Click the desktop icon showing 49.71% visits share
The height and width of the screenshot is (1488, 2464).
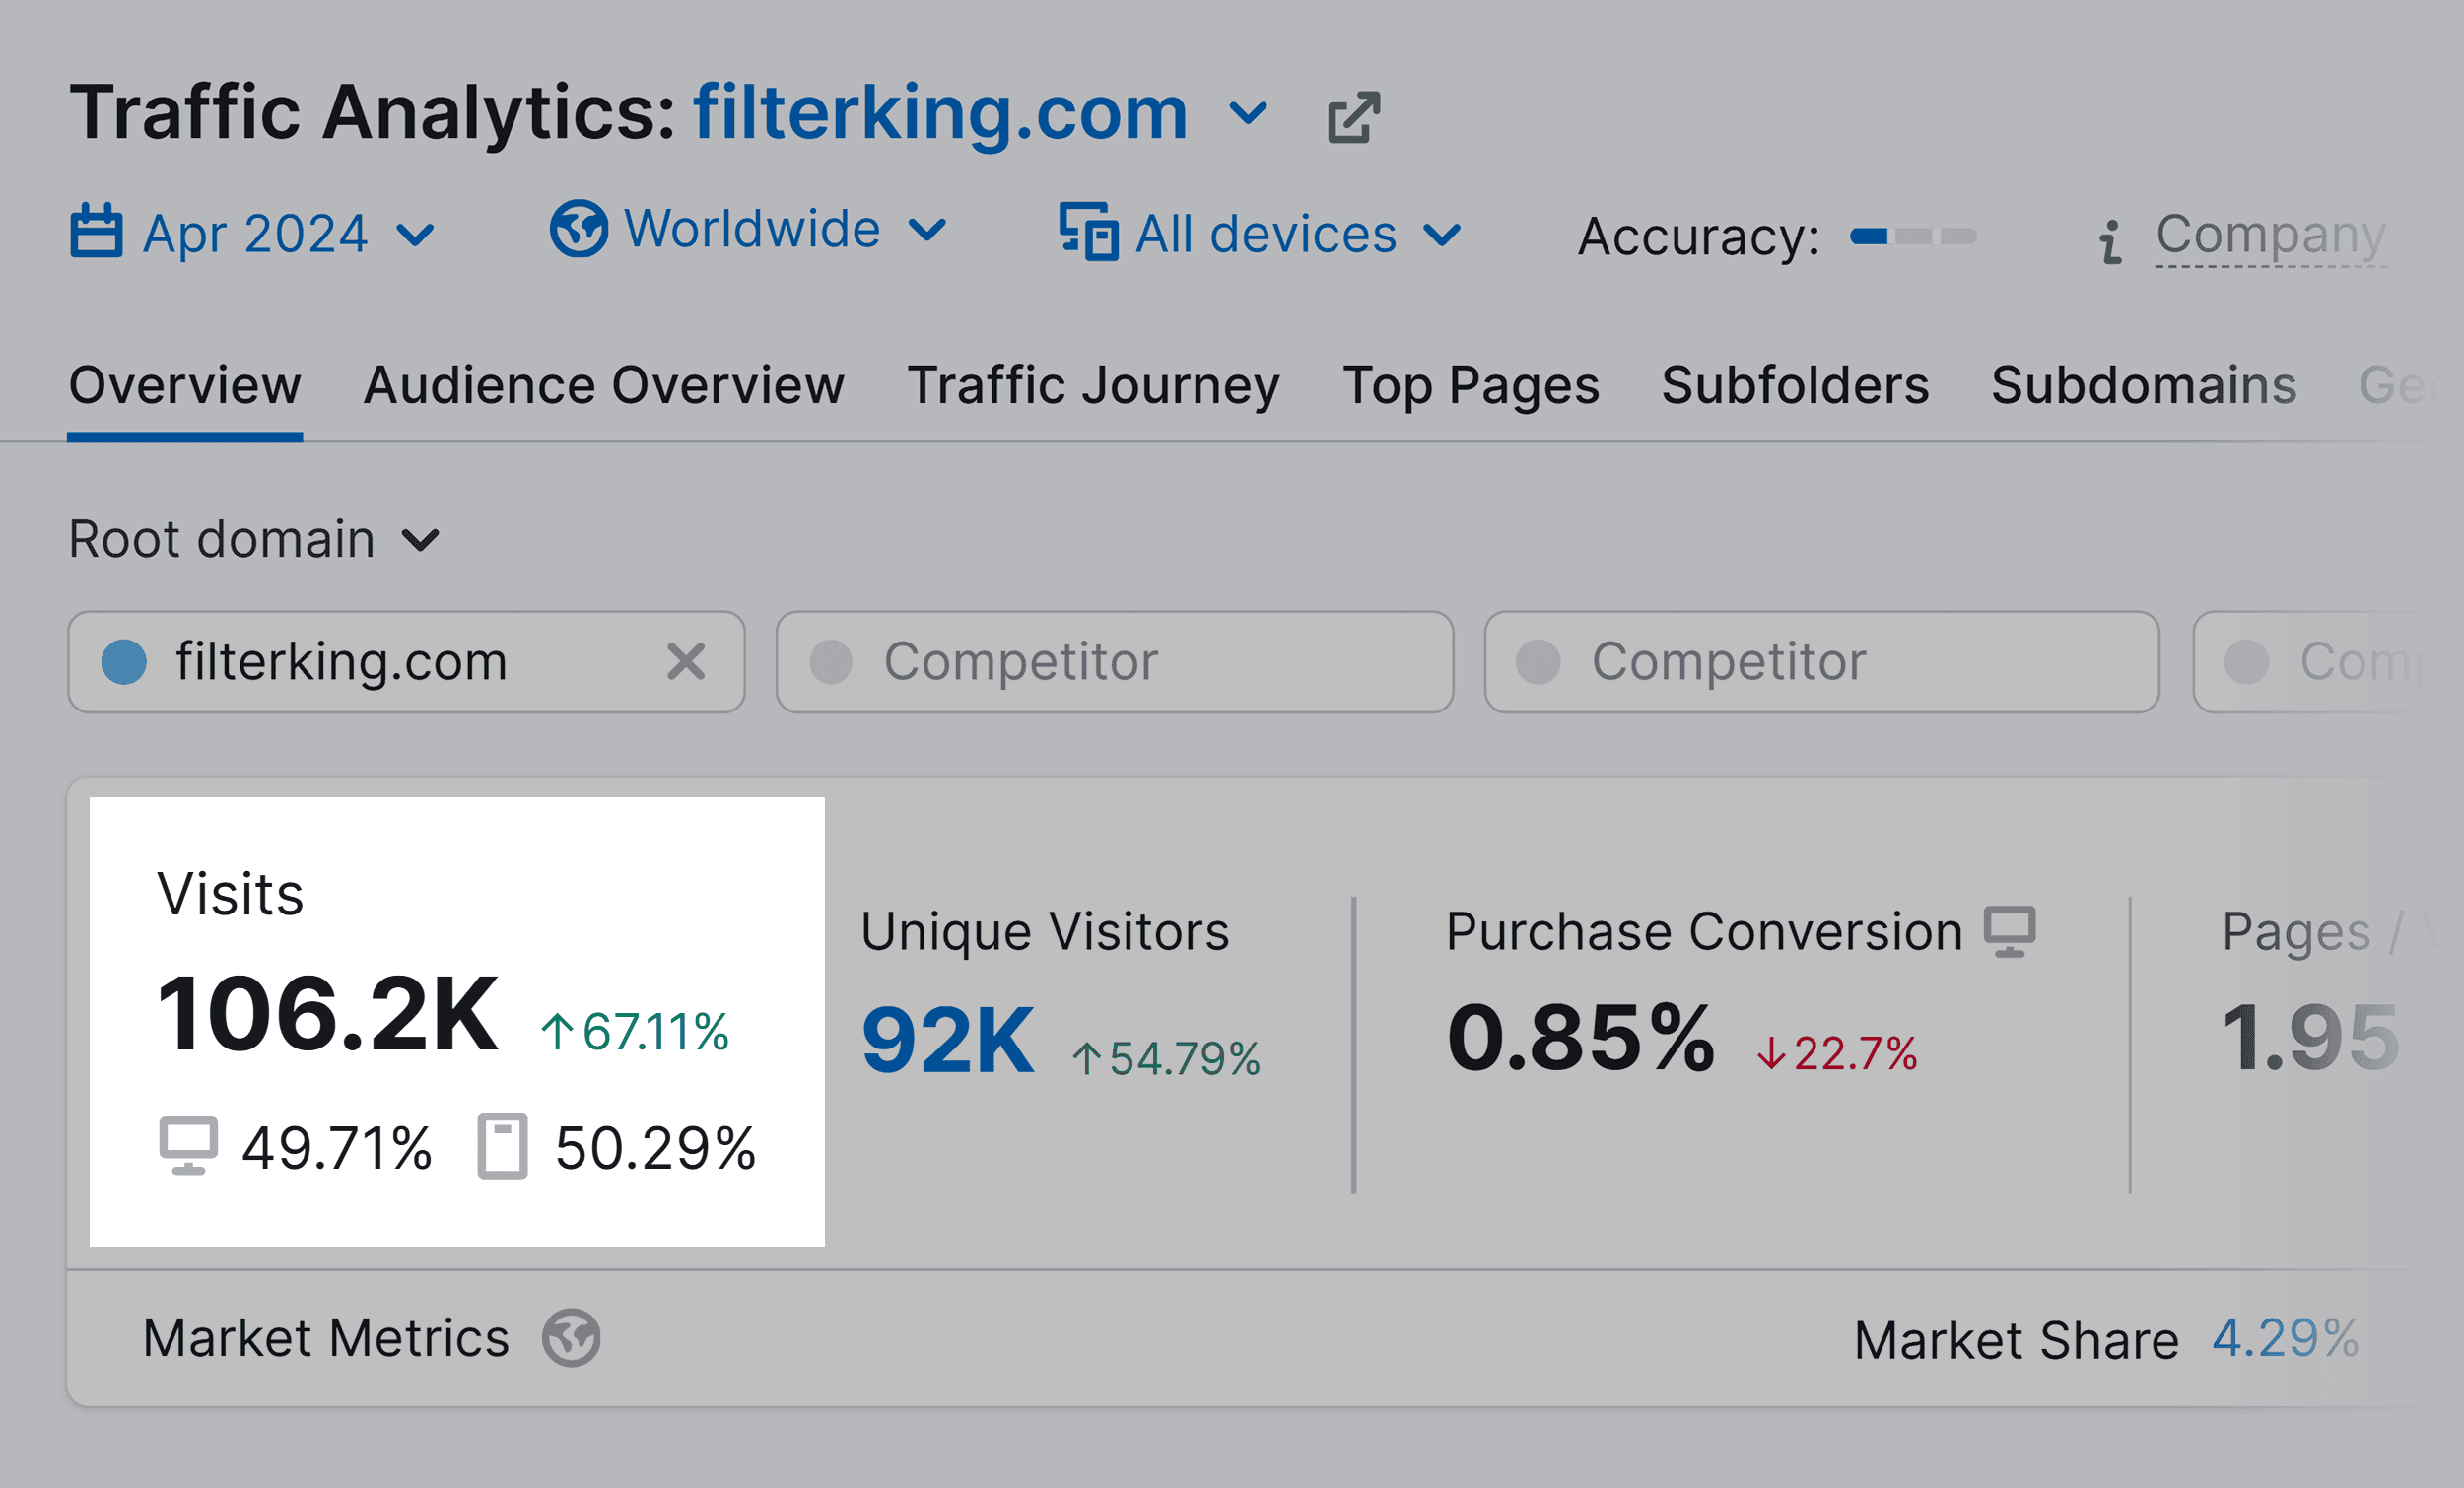point(188,1146)
